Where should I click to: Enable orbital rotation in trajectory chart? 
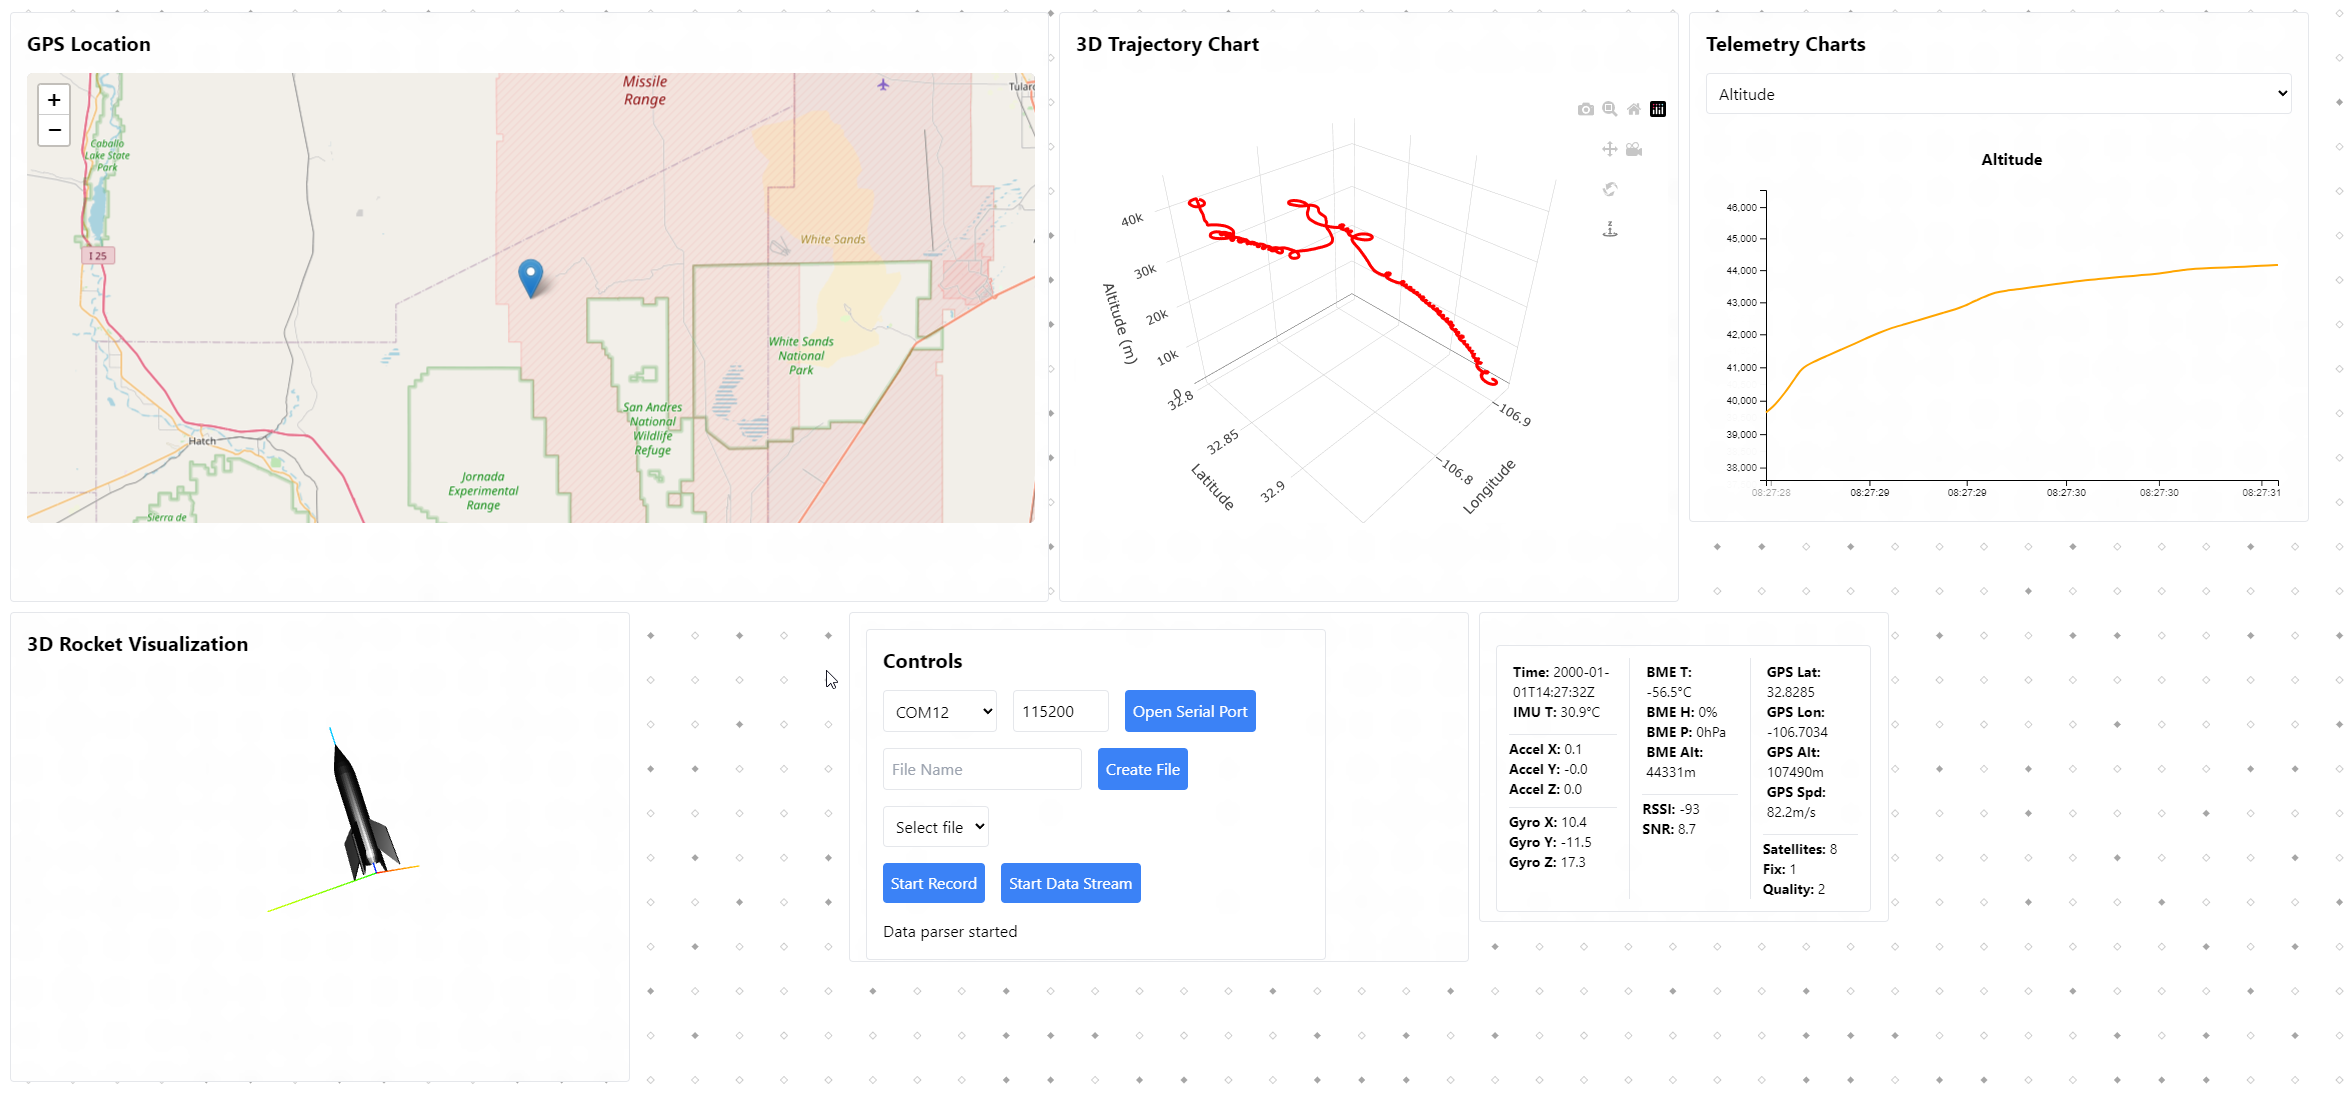(1610, 189)
